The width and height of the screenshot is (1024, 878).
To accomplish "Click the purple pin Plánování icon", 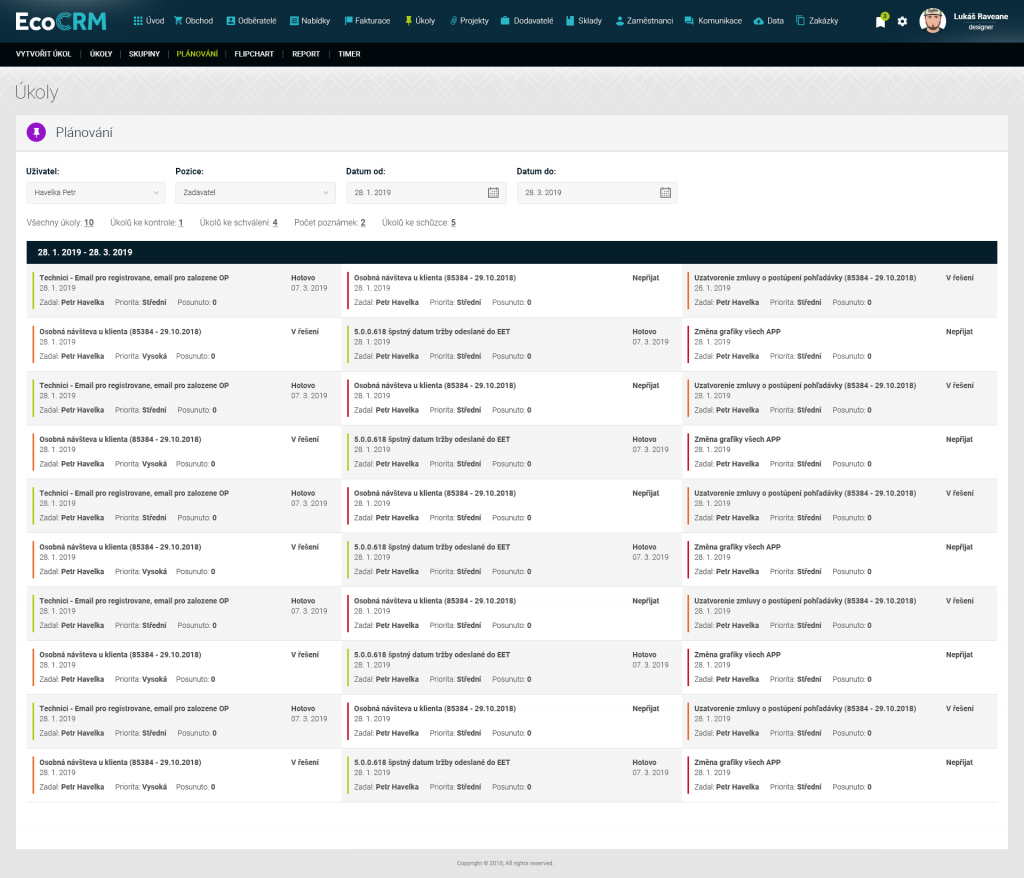I will [36, 132].
